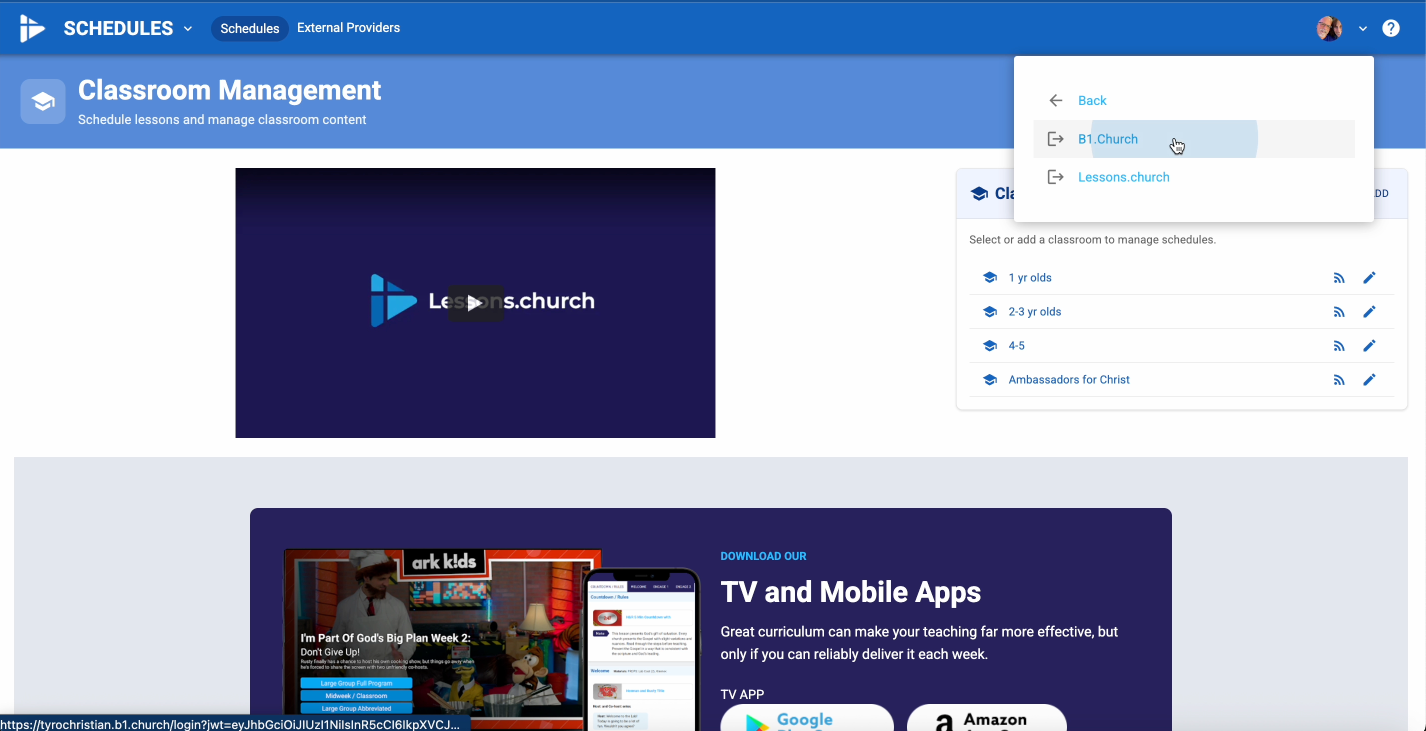This screenshot has width=1426, height=731.
Task: Edit the Ambassadors for Christ classroom
Action: pyautogui.click(x=1369, y=380)
